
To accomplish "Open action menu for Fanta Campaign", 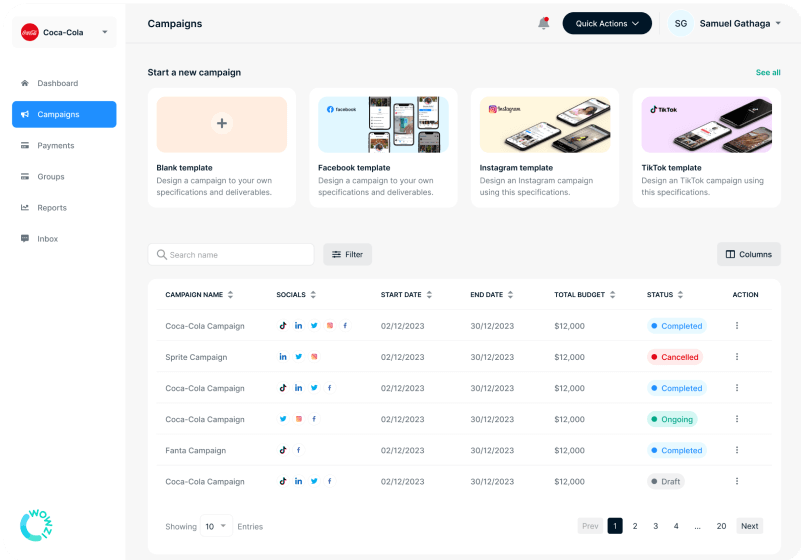I will point(737,450).
